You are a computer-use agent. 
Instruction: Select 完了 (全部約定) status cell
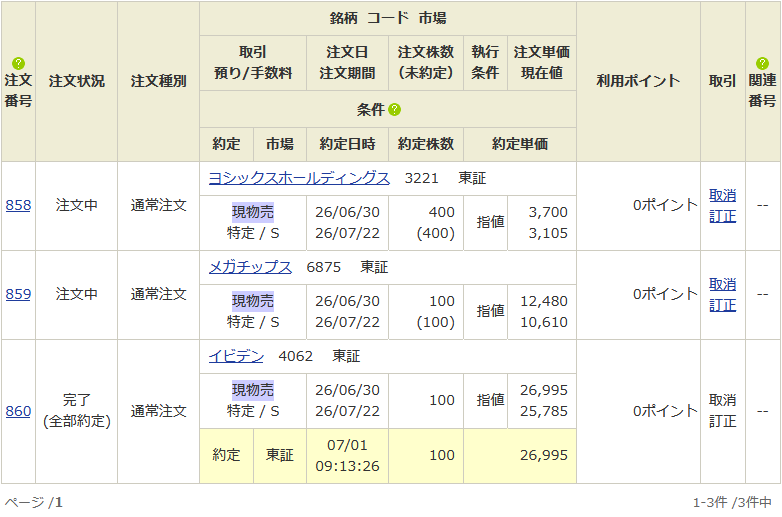pyautogui.click(x=77, y=411)
